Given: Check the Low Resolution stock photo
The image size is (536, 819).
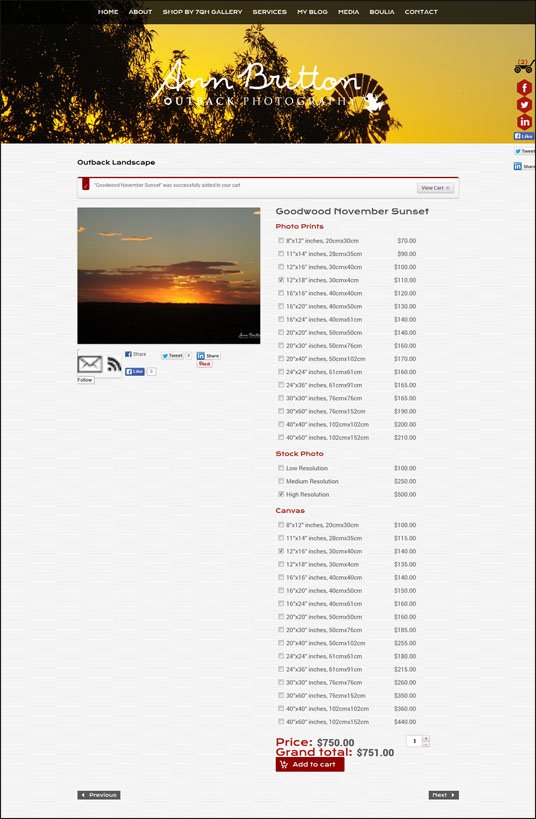Looking at the screenshot, I should tap(281, 468).
